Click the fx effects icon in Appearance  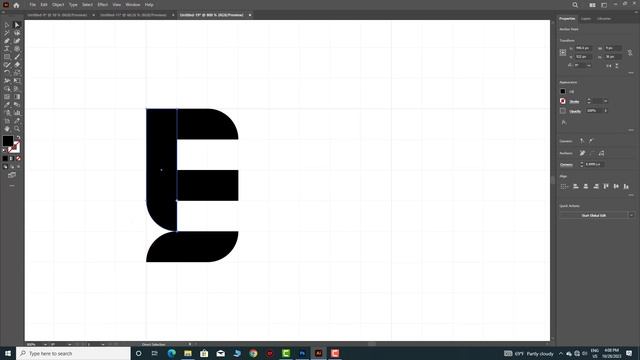tap(564, 122)
